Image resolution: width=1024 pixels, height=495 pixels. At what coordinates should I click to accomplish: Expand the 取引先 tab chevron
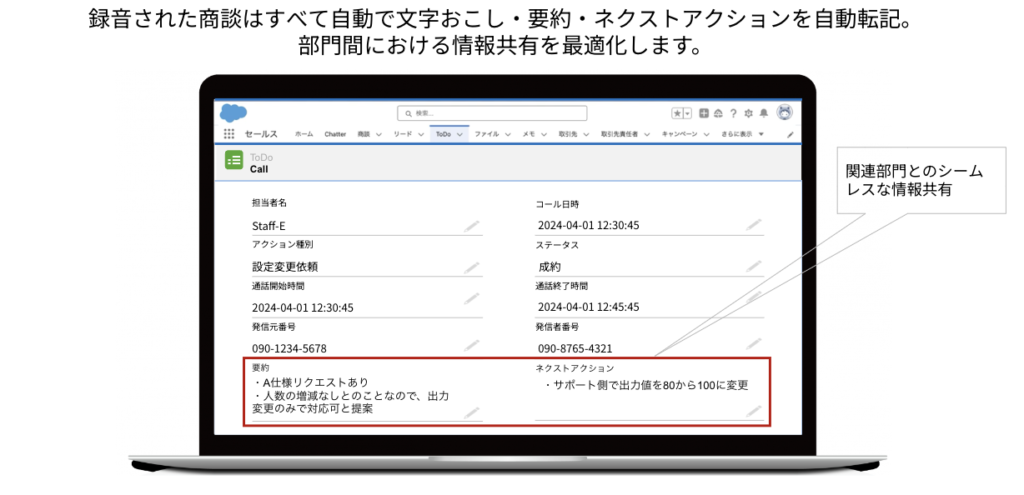586,135
